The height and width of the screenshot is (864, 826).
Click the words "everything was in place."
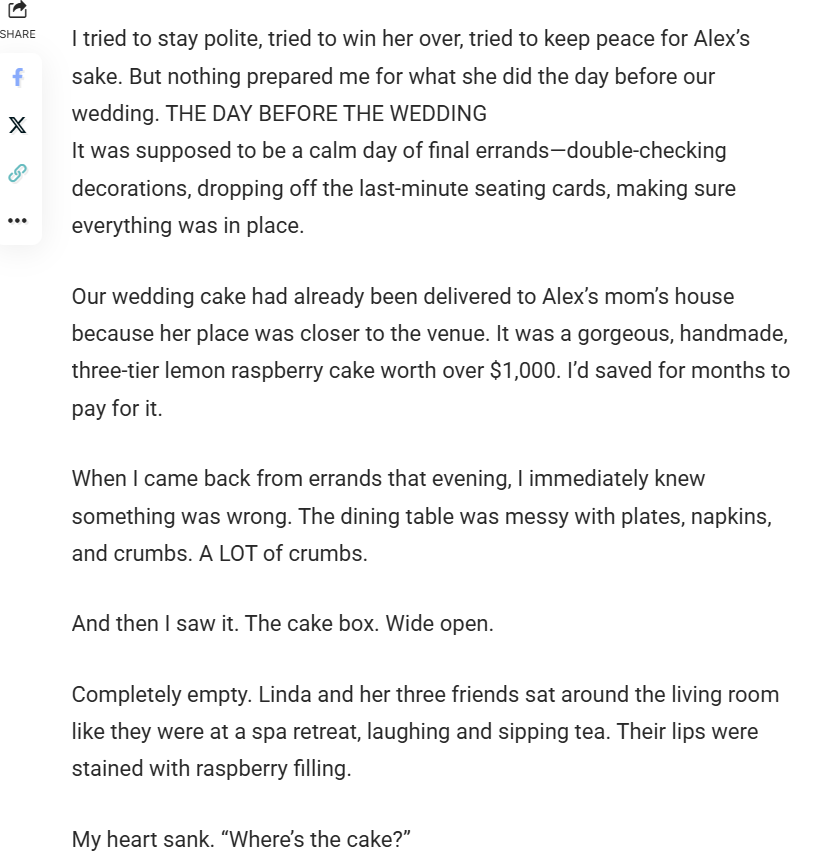click(187, 226)
